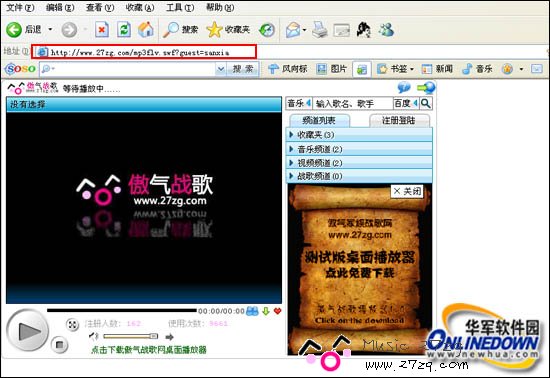This screenshot has height=378, width=550.
Task: Click the red heart favorite icon
Action: point(277,311)
